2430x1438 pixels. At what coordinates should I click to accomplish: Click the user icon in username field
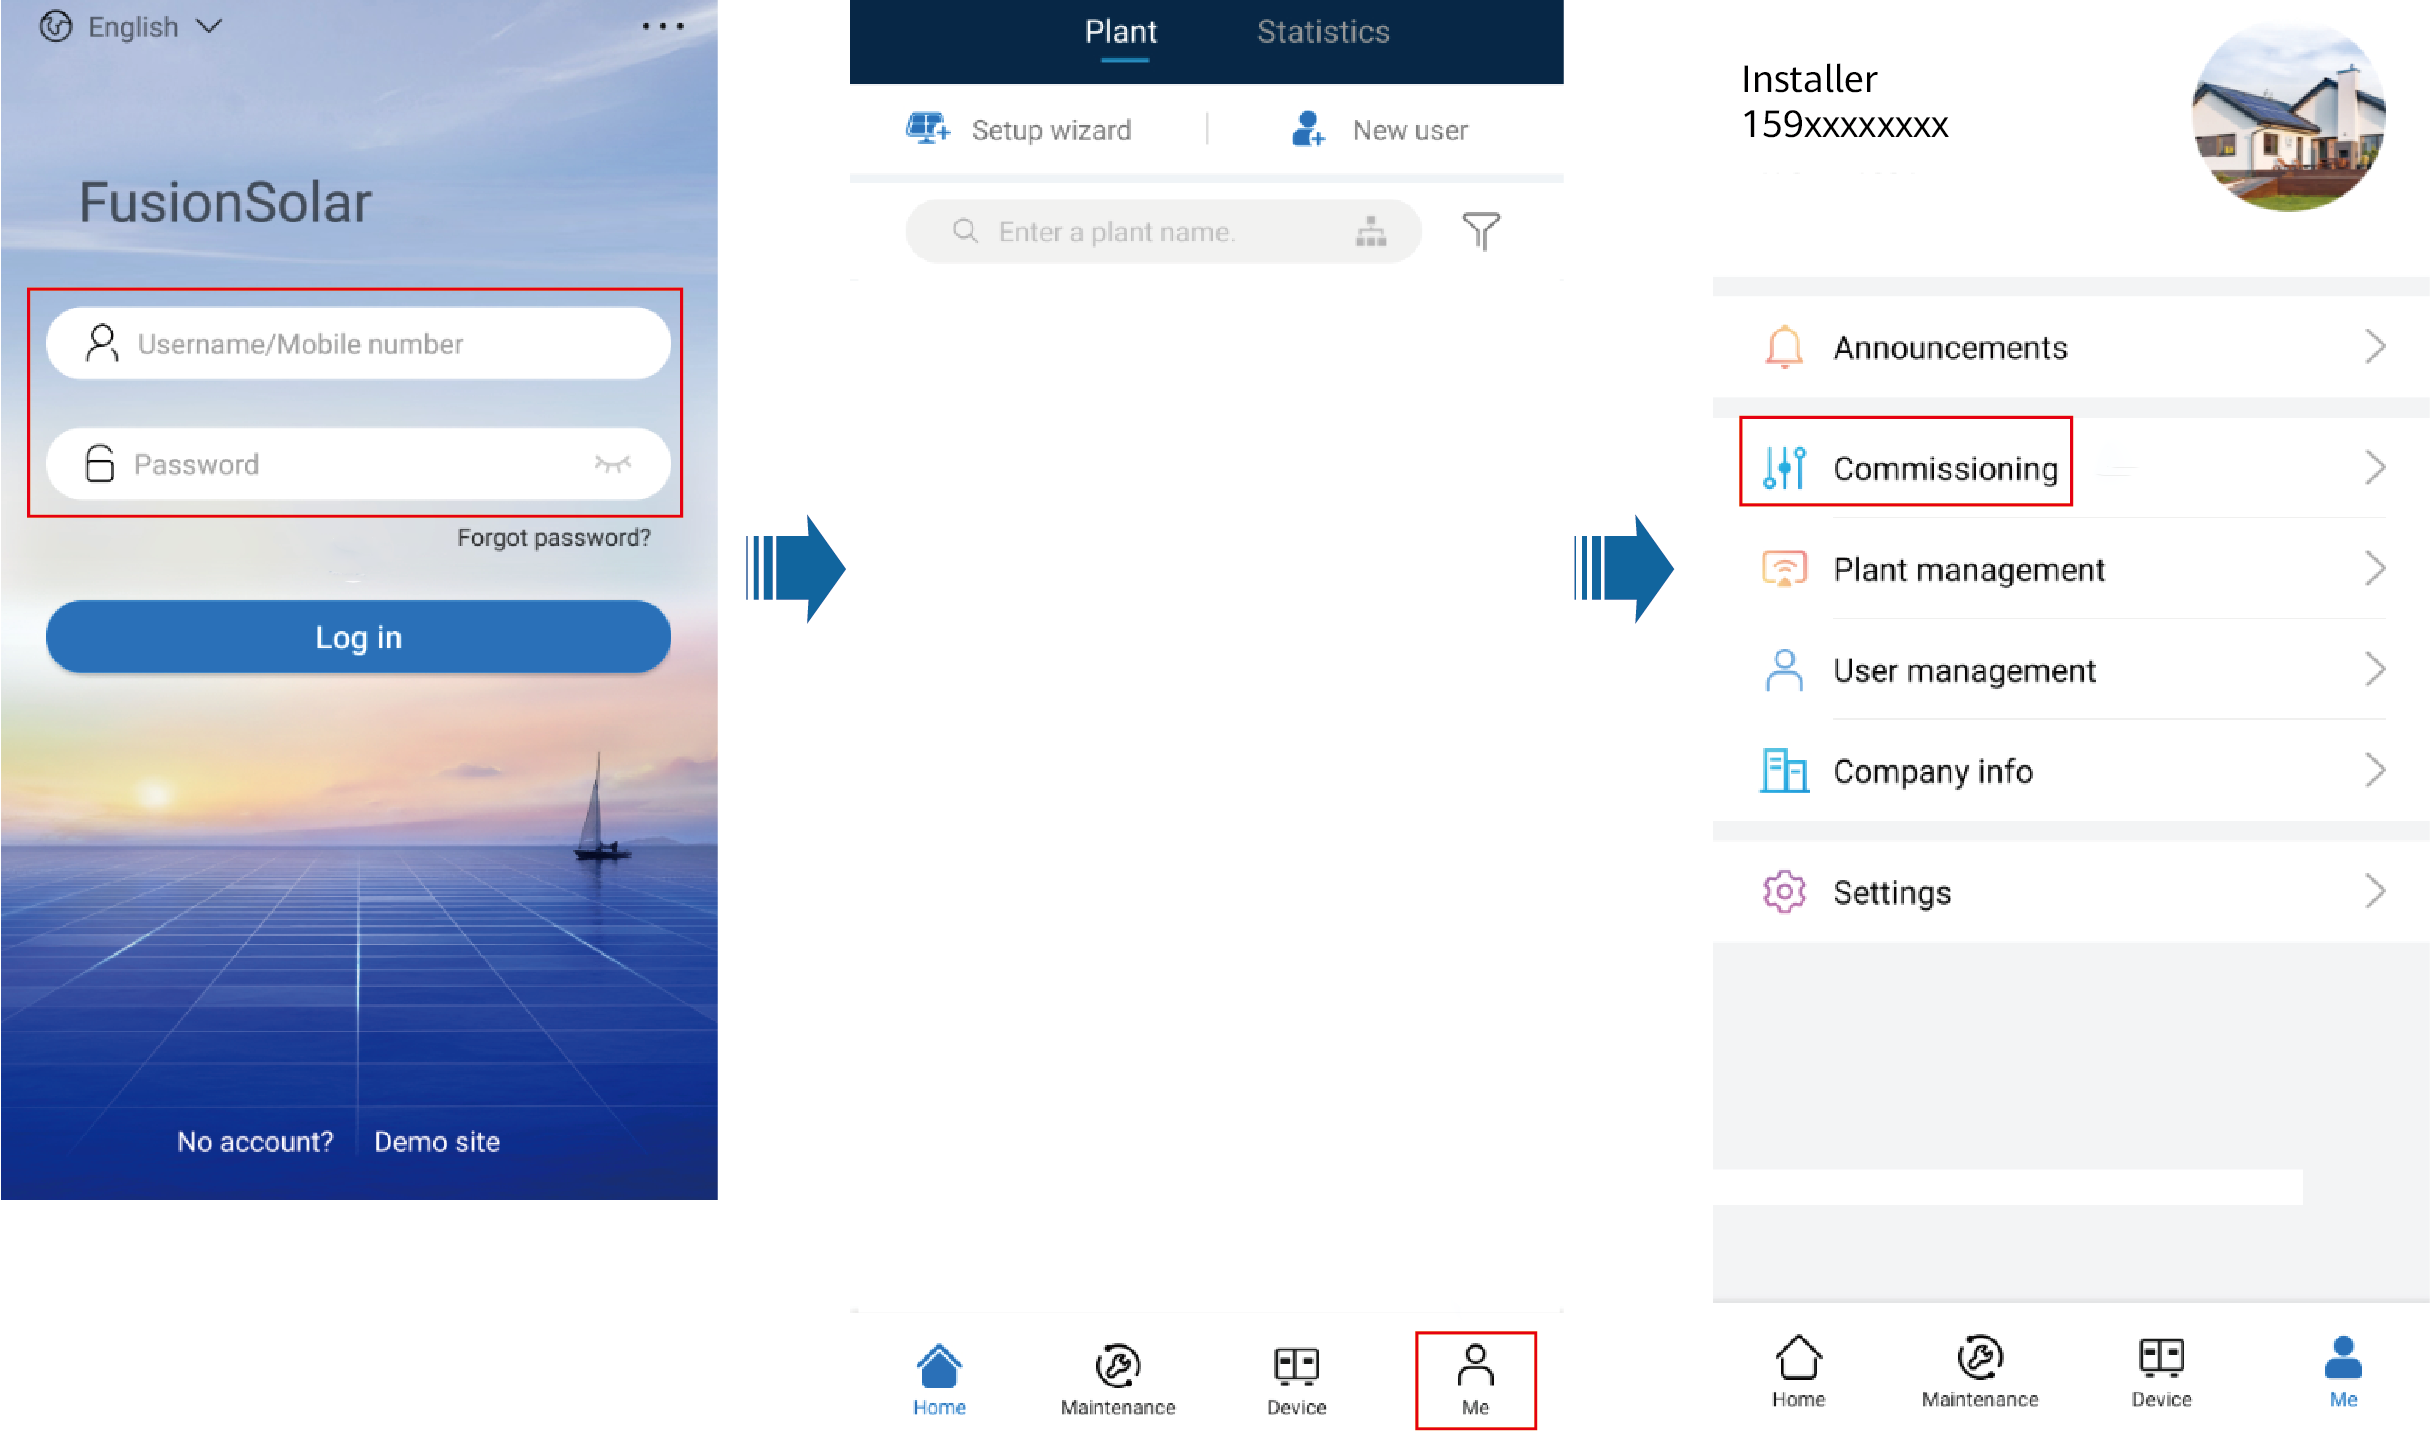pos(102,343)
